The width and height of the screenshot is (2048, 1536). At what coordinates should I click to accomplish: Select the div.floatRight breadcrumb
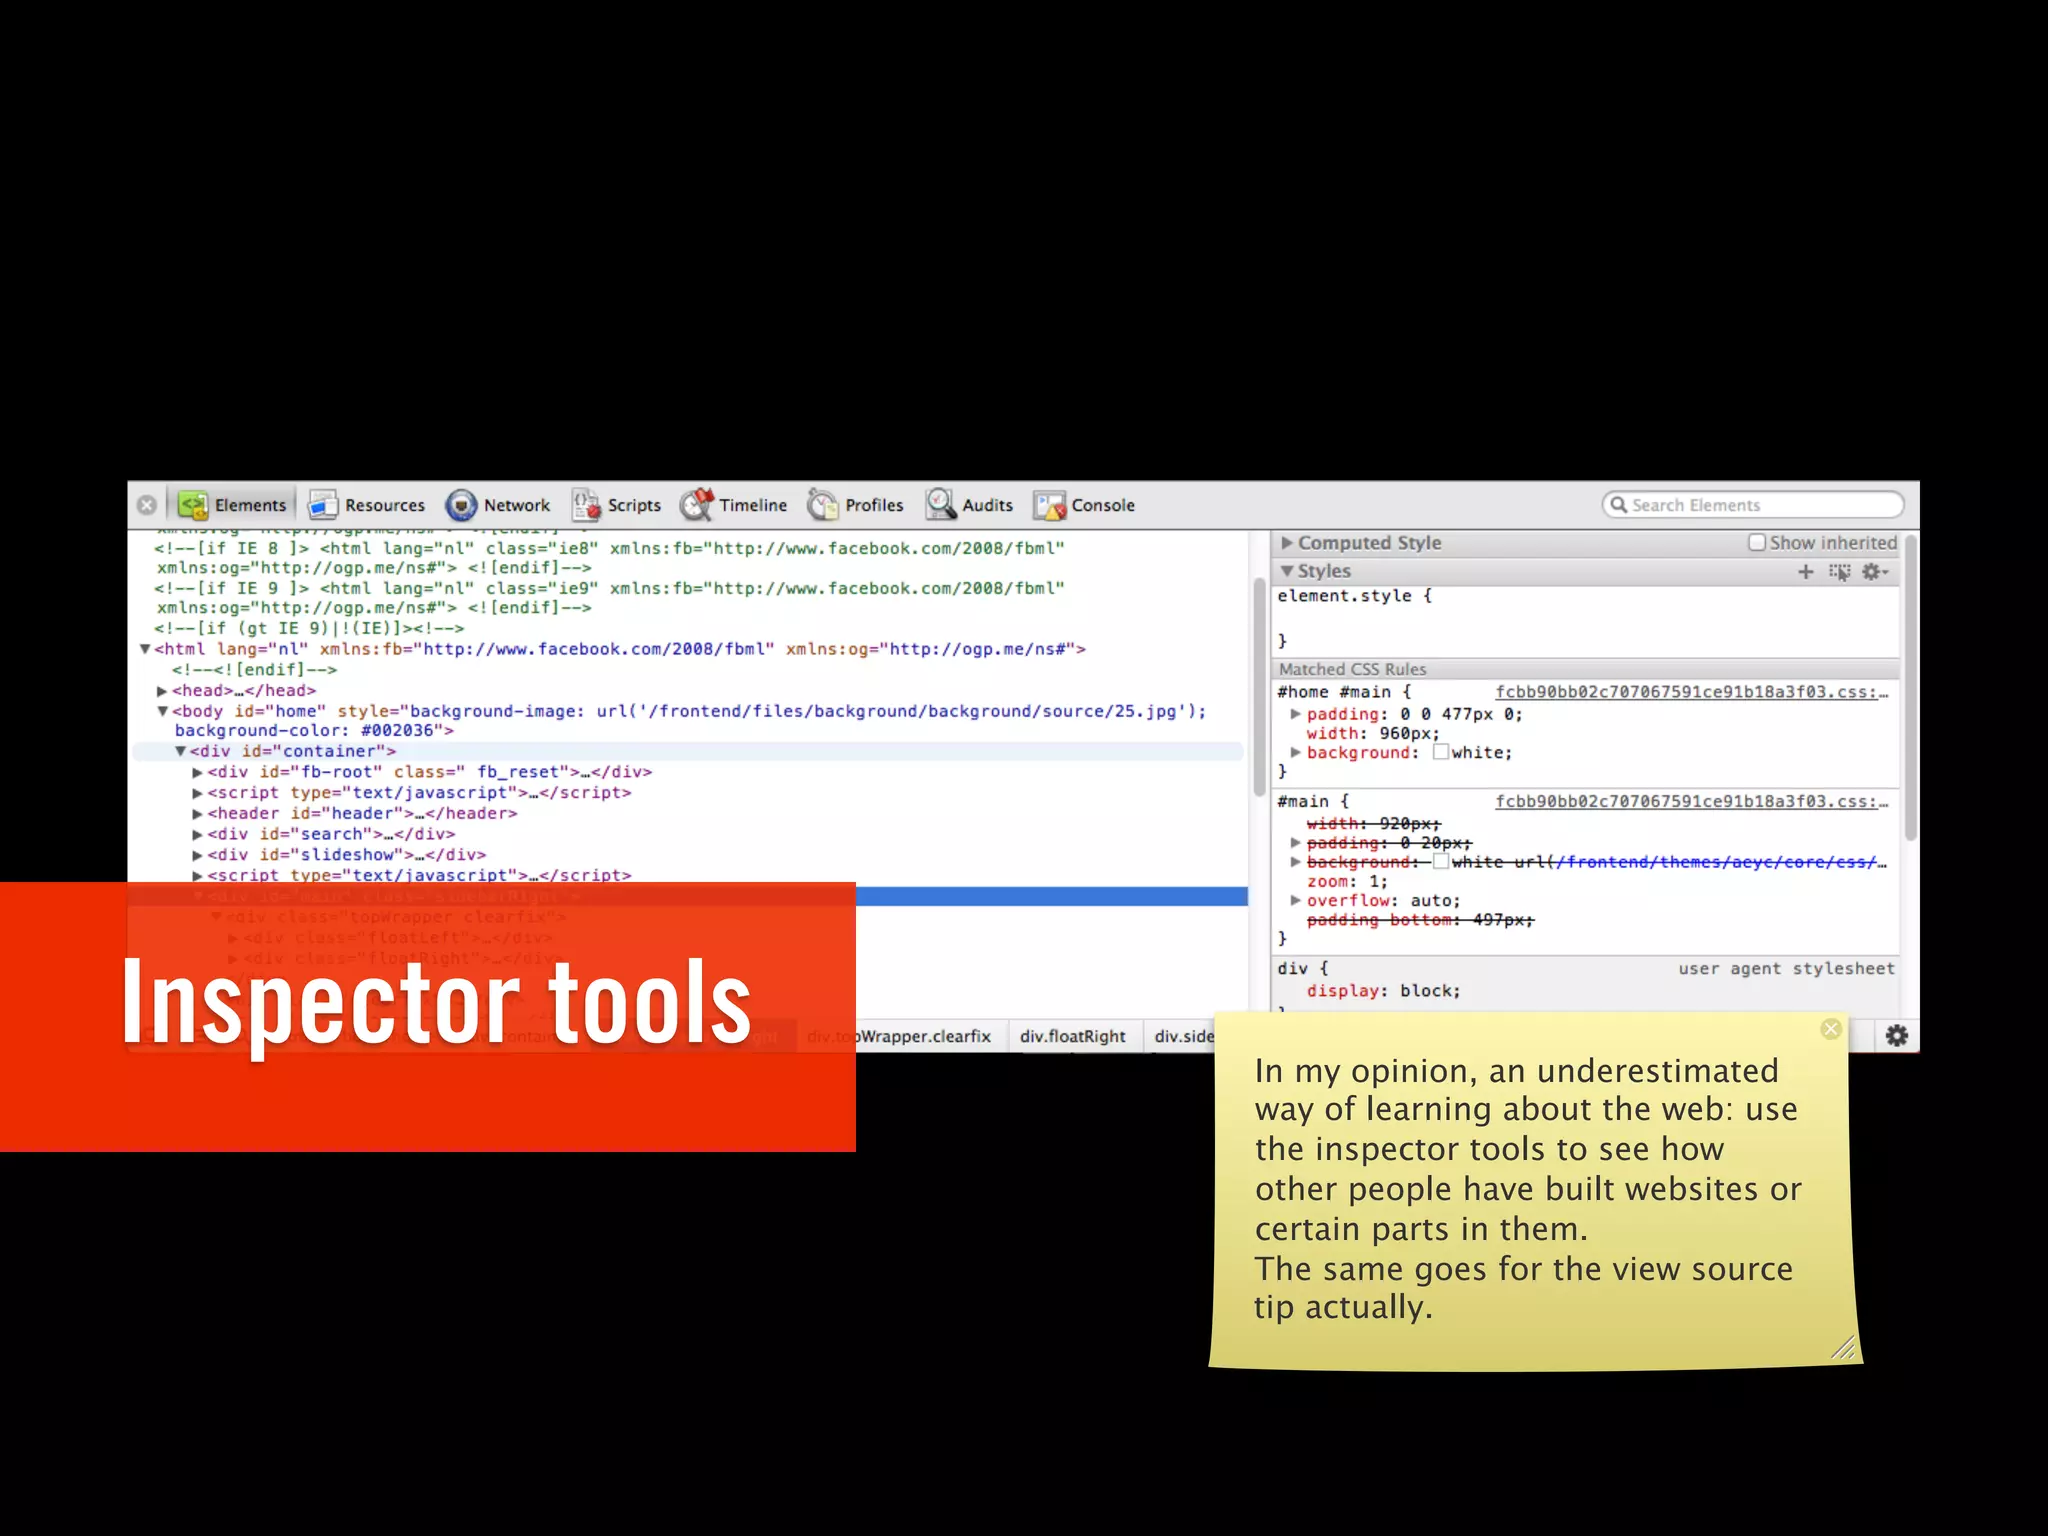pyautogui.click(x=1072, y=1036)
